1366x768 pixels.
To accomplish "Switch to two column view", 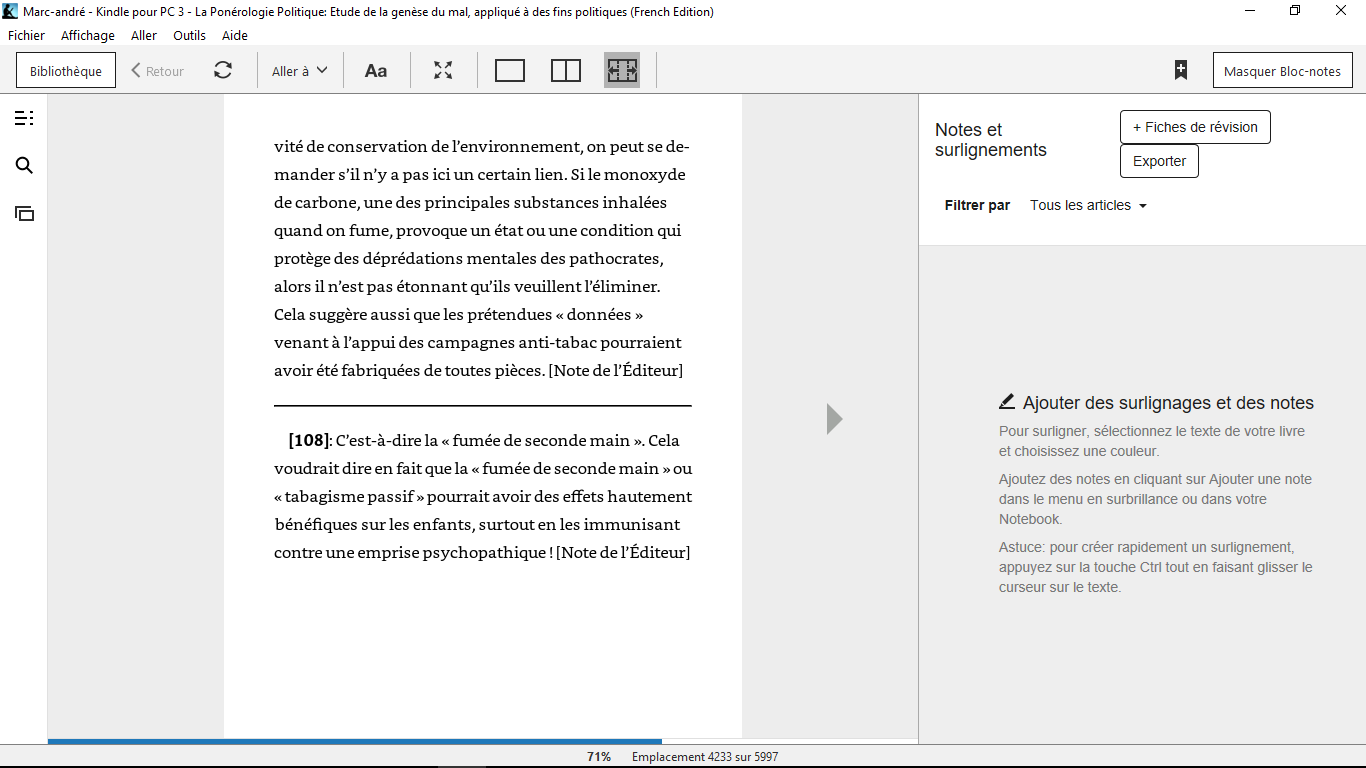I will [x=566, y=71].
